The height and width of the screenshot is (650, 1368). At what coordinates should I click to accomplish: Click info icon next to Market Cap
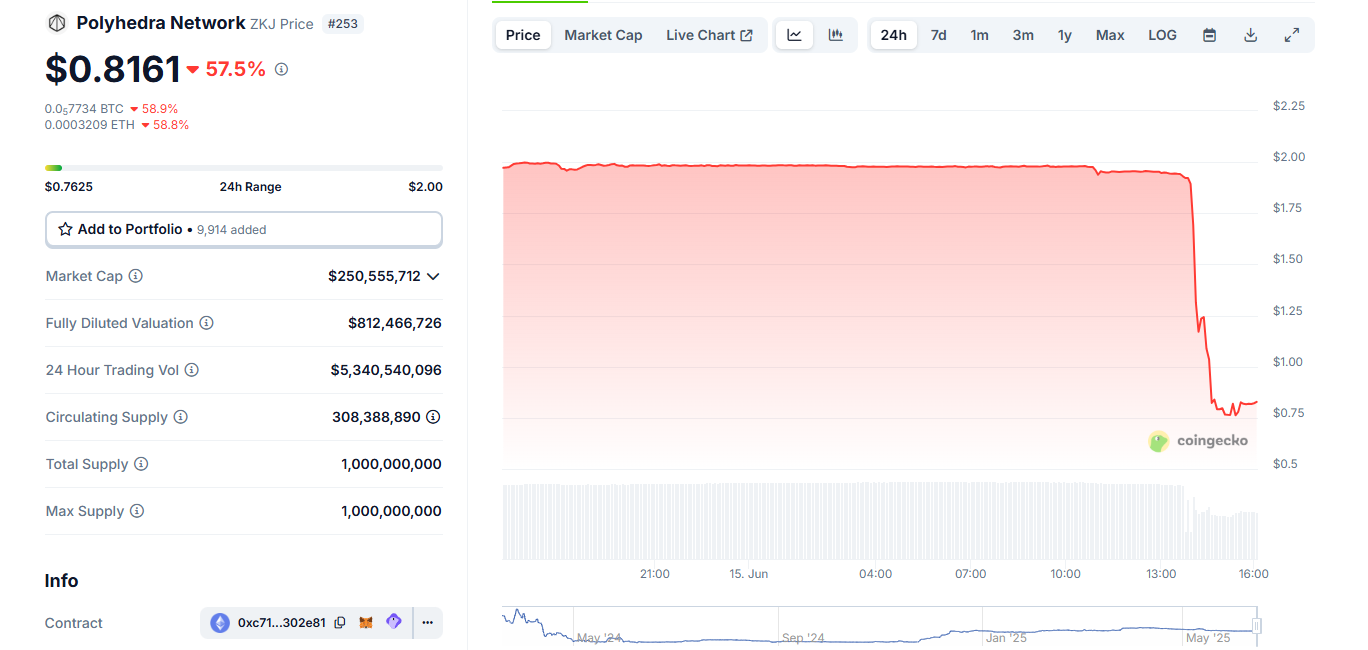(x=136, y=276)
